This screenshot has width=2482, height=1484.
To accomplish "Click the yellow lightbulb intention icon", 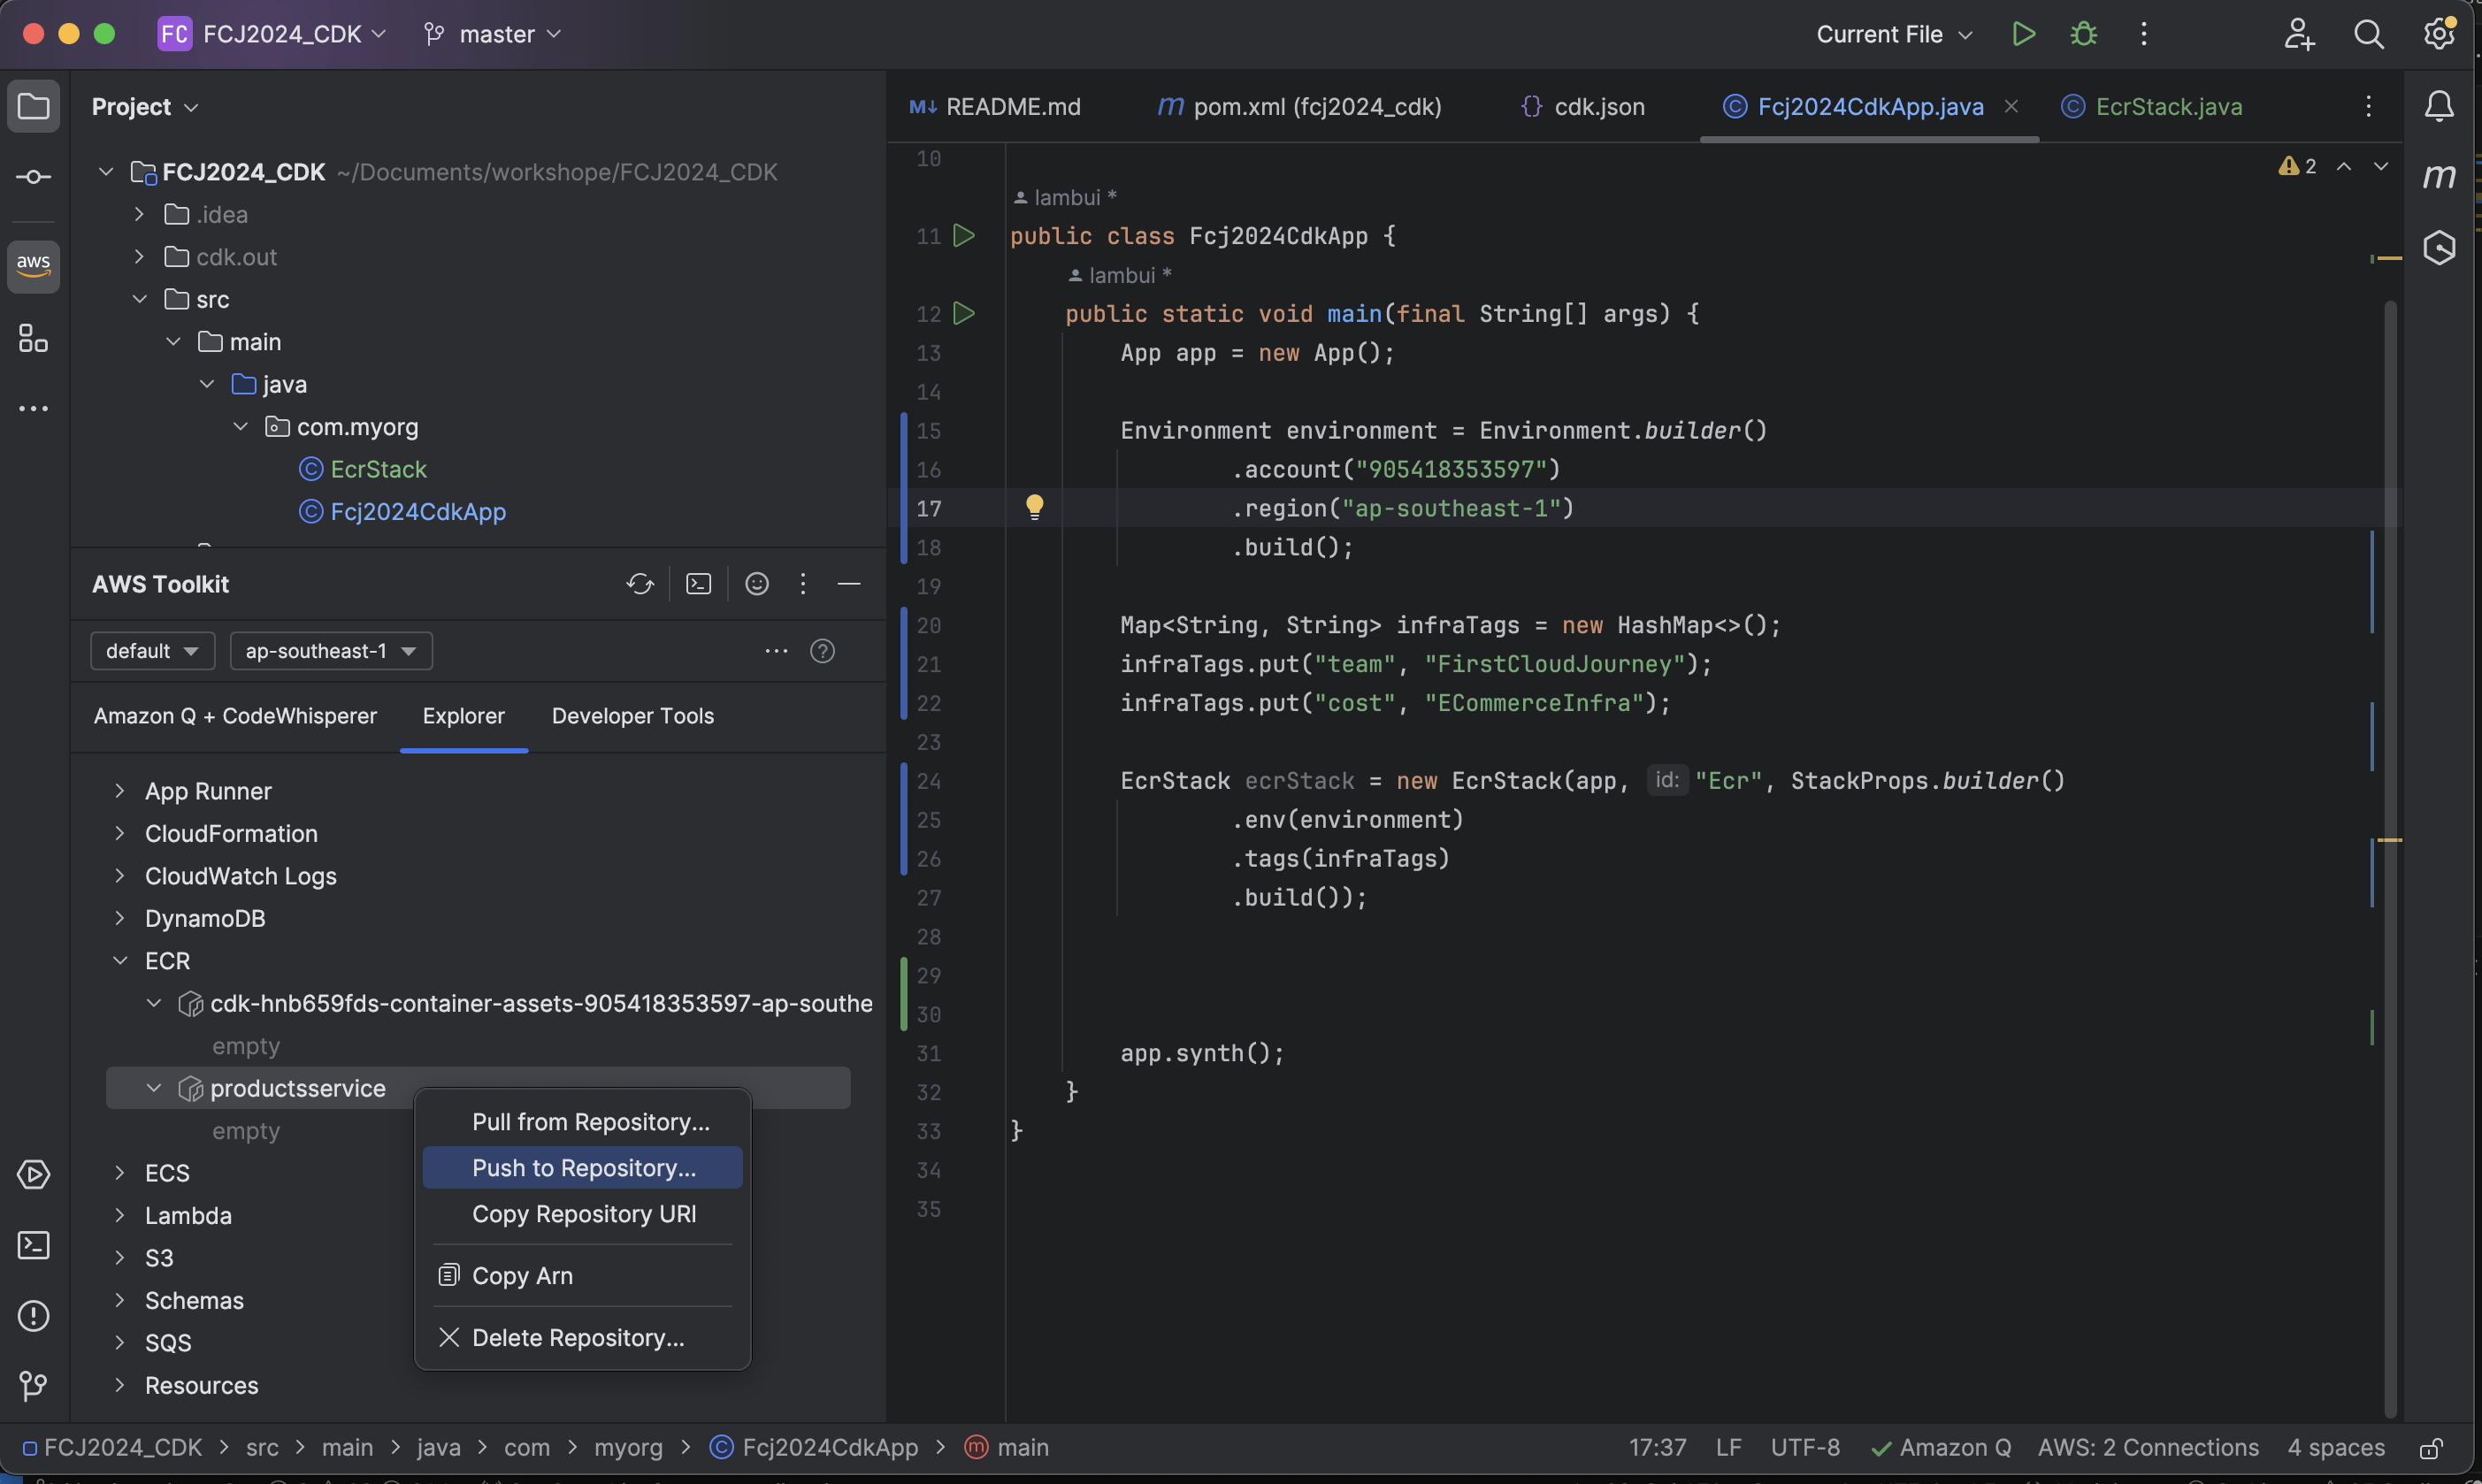I will 1034,507.
